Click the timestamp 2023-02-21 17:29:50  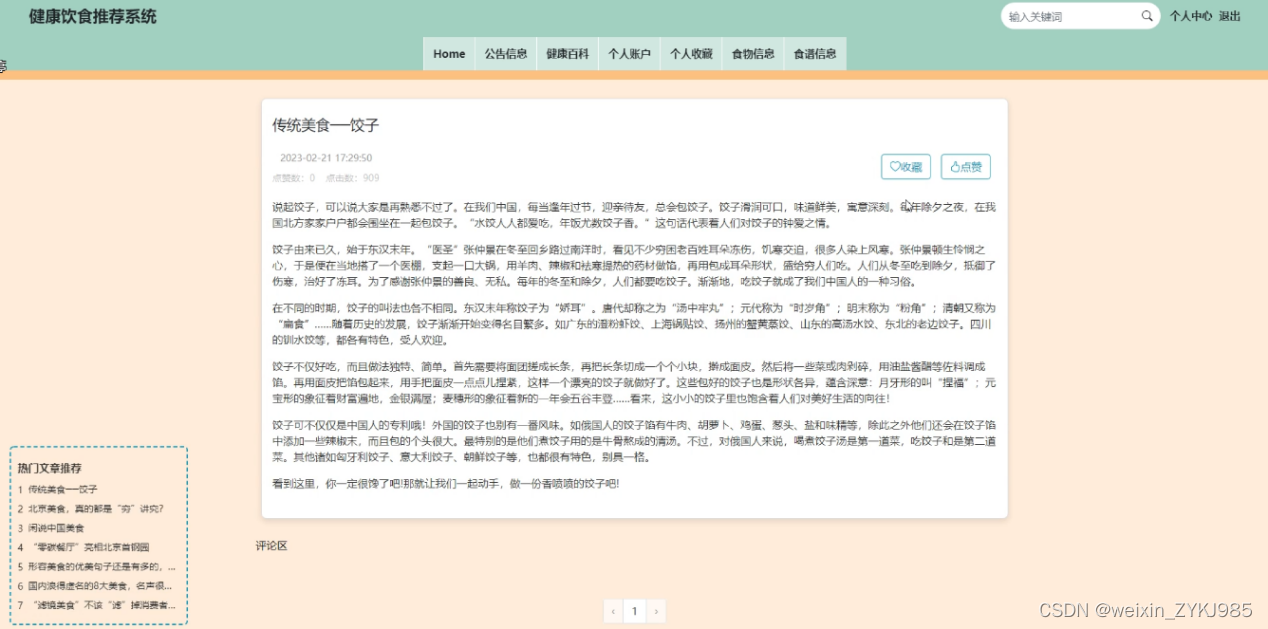[x=326, y=158]
